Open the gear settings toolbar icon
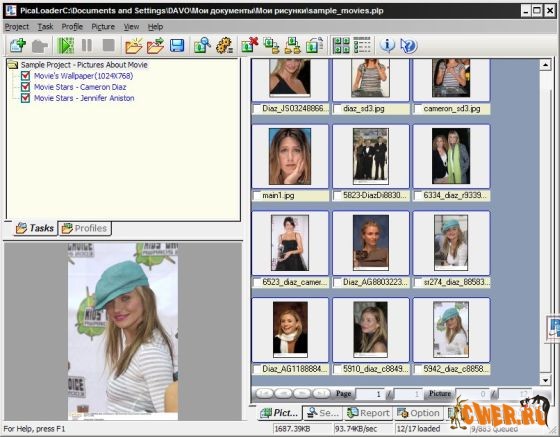This screenshot has height=437, width=560. click(x=225, y=46)
